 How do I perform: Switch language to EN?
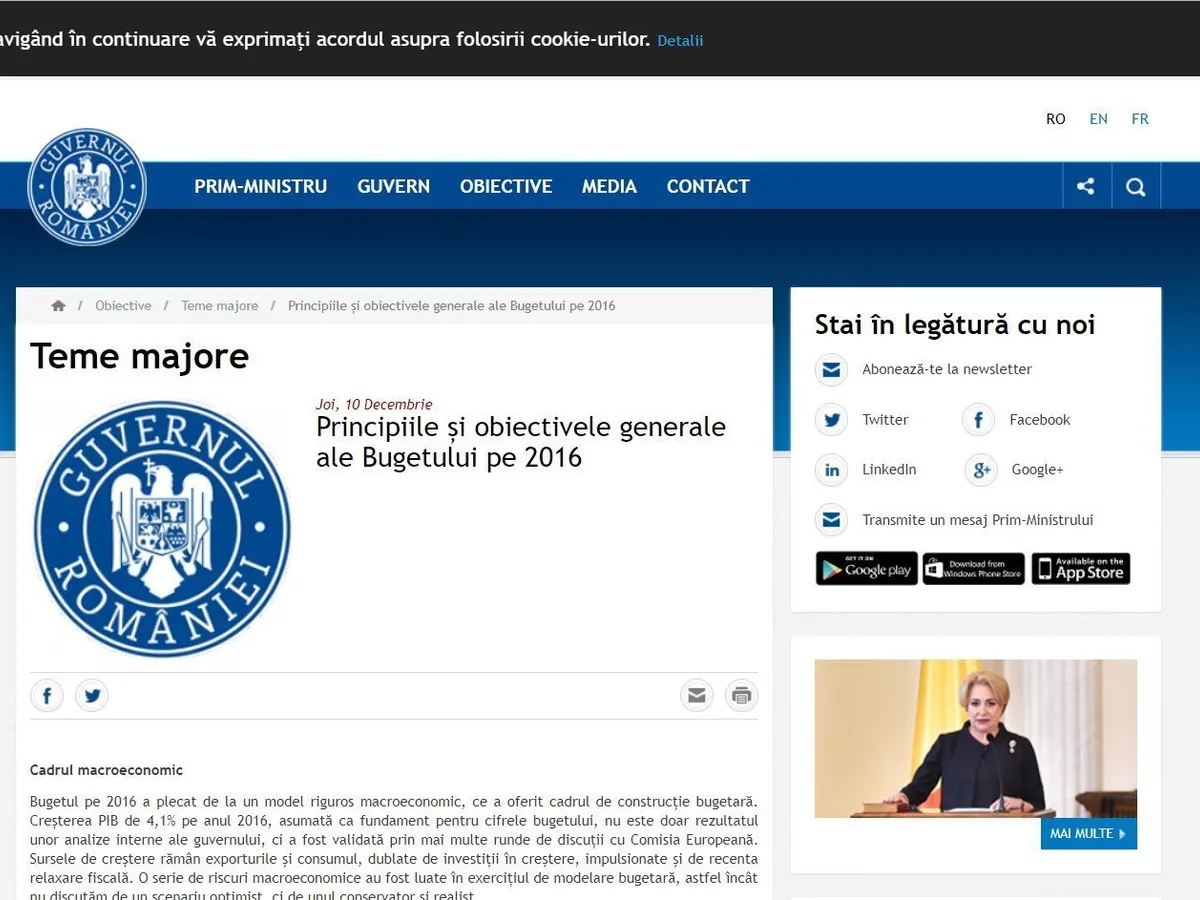coord(1098,119)
